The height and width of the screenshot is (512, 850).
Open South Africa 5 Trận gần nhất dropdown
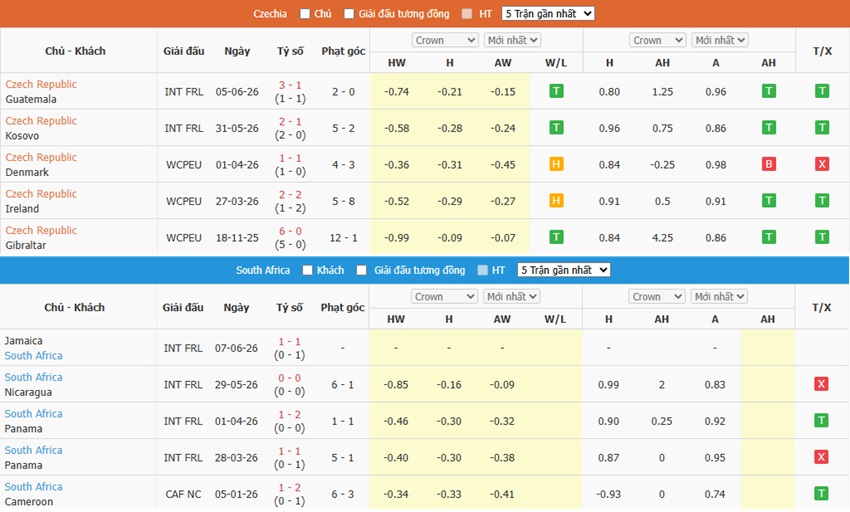pos(564,270)
